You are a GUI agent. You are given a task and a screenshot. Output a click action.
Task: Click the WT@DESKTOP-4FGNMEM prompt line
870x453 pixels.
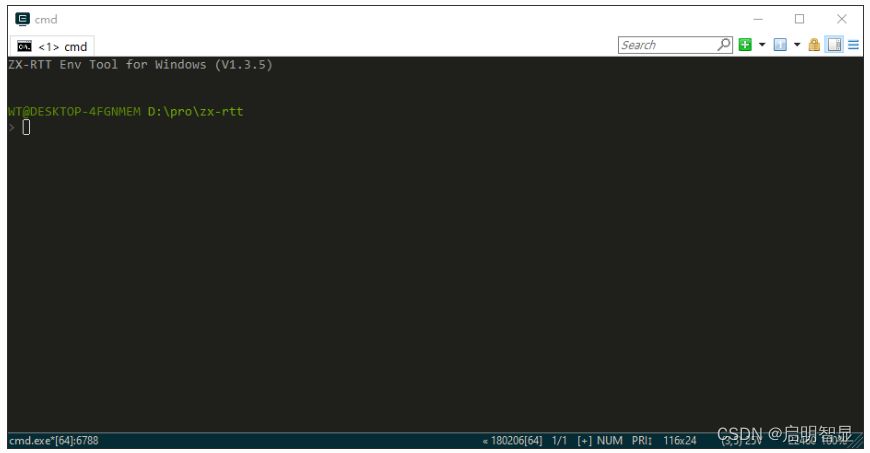coord(125,112)
